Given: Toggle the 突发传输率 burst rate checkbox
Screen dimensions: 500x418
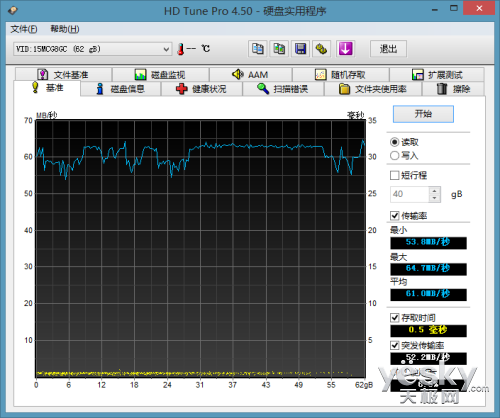Looking at the screenshot, I should pyautogui.click(x=394, y=345).
